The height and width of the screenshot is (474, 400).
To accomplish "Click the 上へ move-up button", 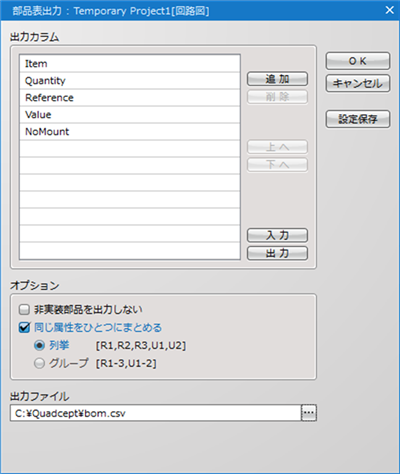I will point(277,147).
